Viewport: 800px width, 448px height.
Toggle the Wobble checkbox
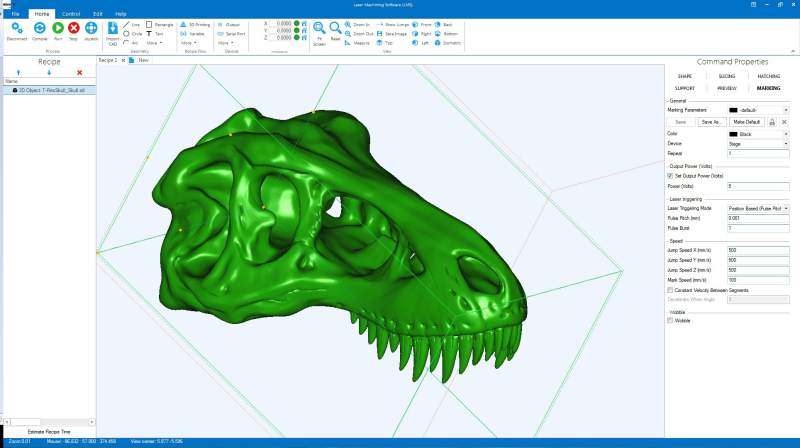pyautogui.click(x=670, y=320)
